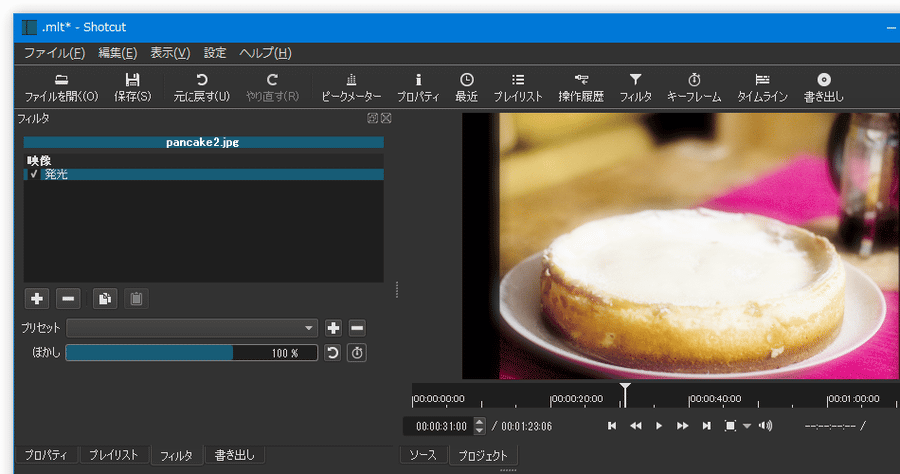Viewport: 900px width, 474px height.
Task: Paste filters clipboard icon button
Action: click(136, 298)
